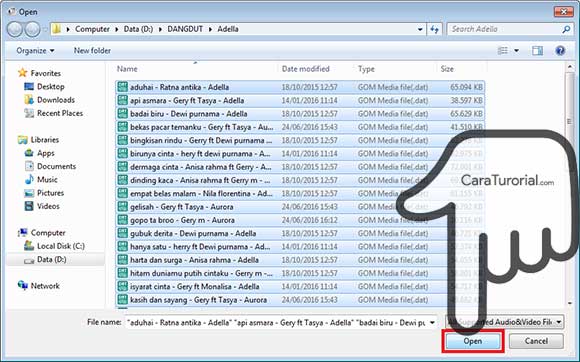Screen dimensions: 580x362
Task: Click the file icon of bekas pacar temanku
Action: pyautogui.click(x=122, y=127)
